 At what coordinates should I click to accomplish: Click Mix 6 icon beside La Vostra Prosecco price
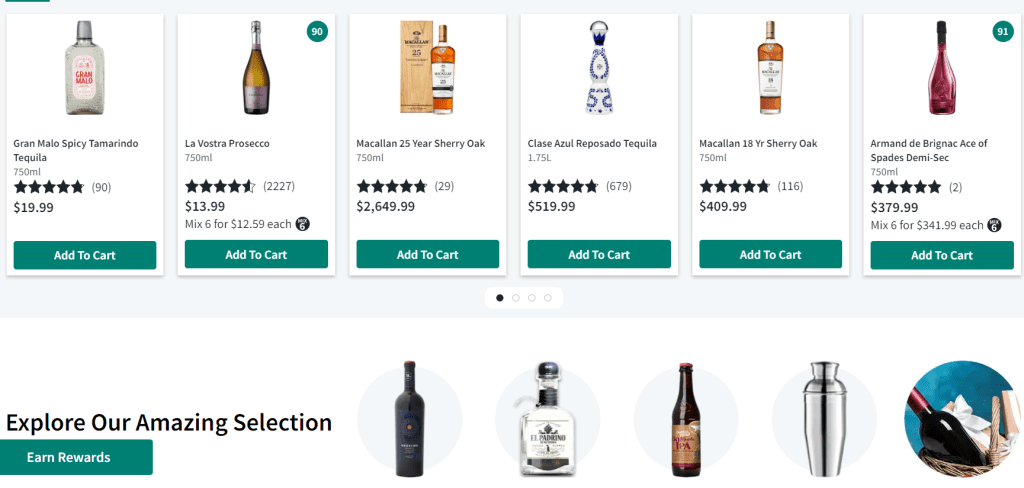(303, 224)
